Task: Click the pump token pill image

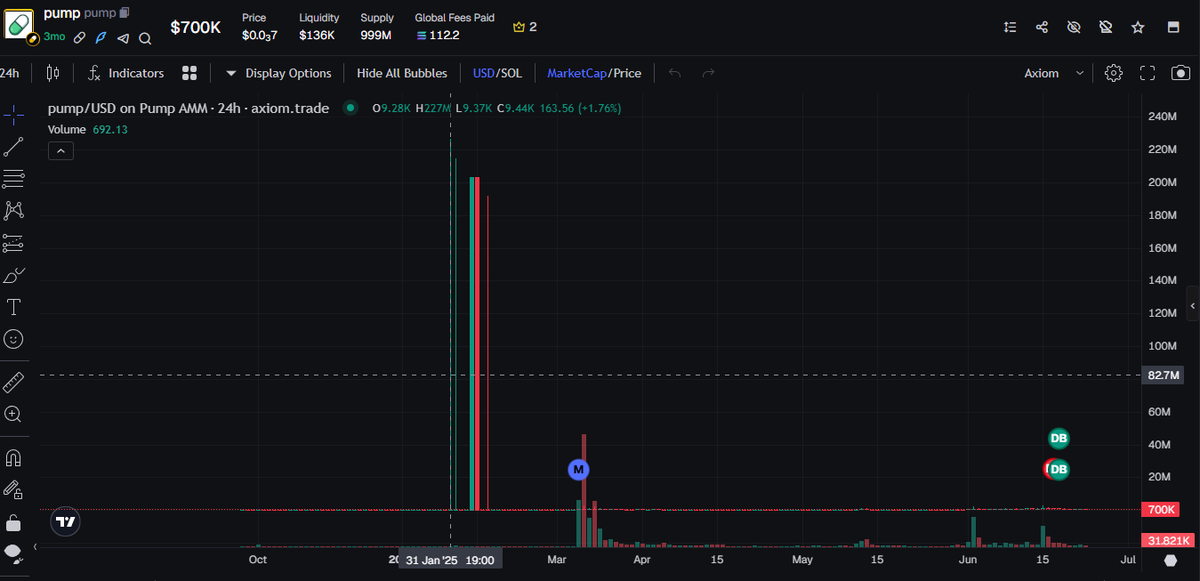Action: (20, 24)
